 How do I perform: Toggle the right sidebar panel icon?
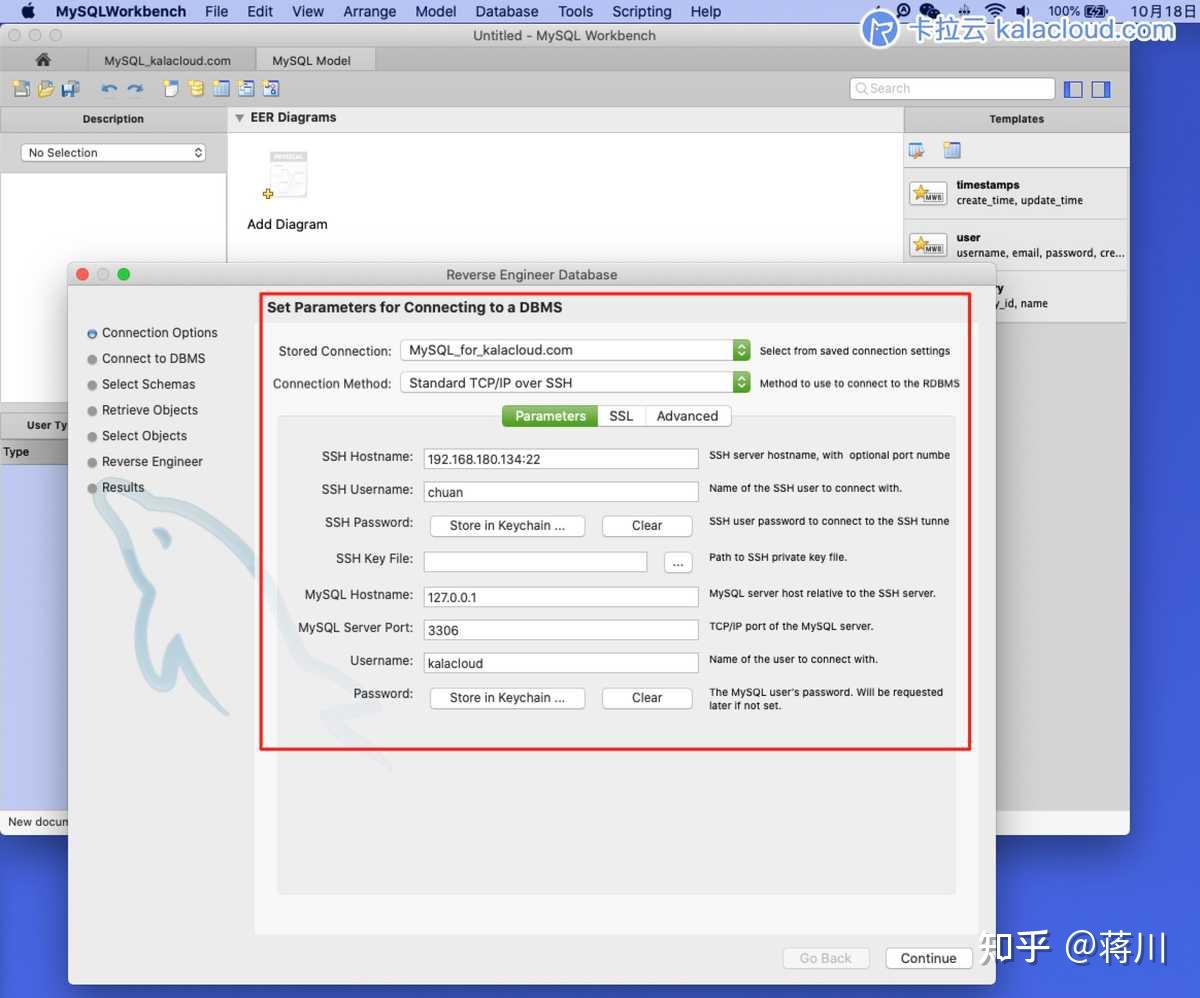coord(1101,89)
